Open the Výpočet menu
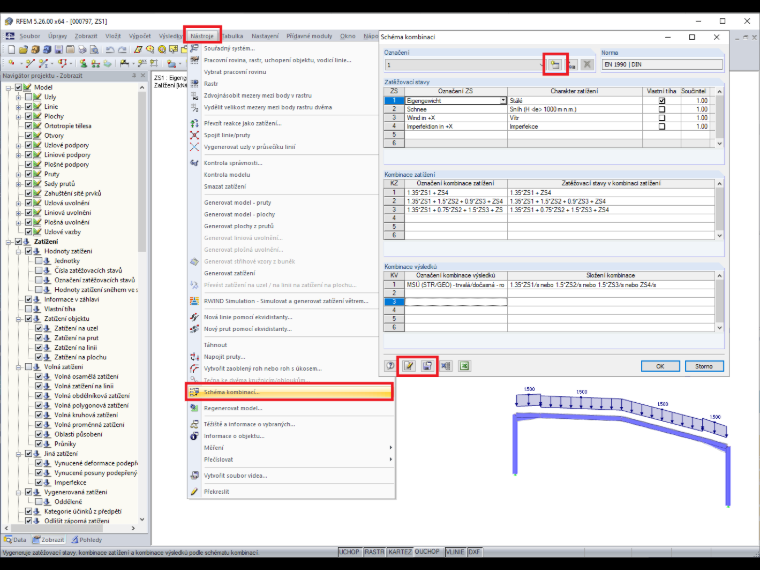760x570 pixels. coord(140,36)
